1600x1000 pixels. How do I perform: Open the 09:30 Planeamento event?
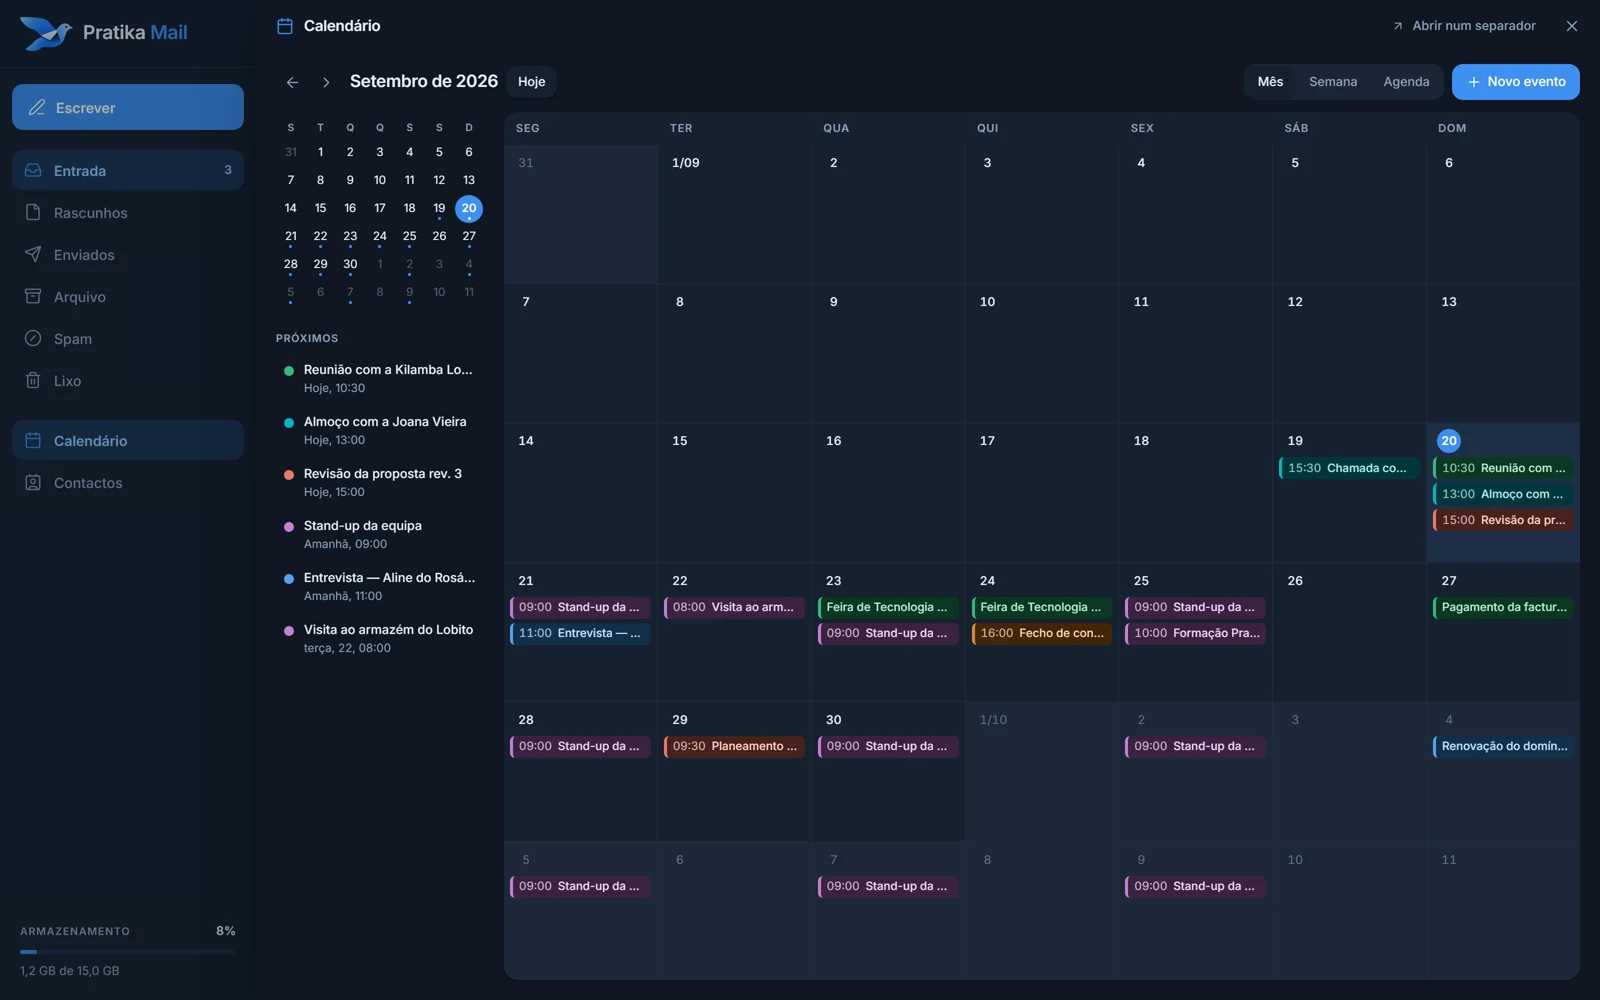(x=734, y=746)
